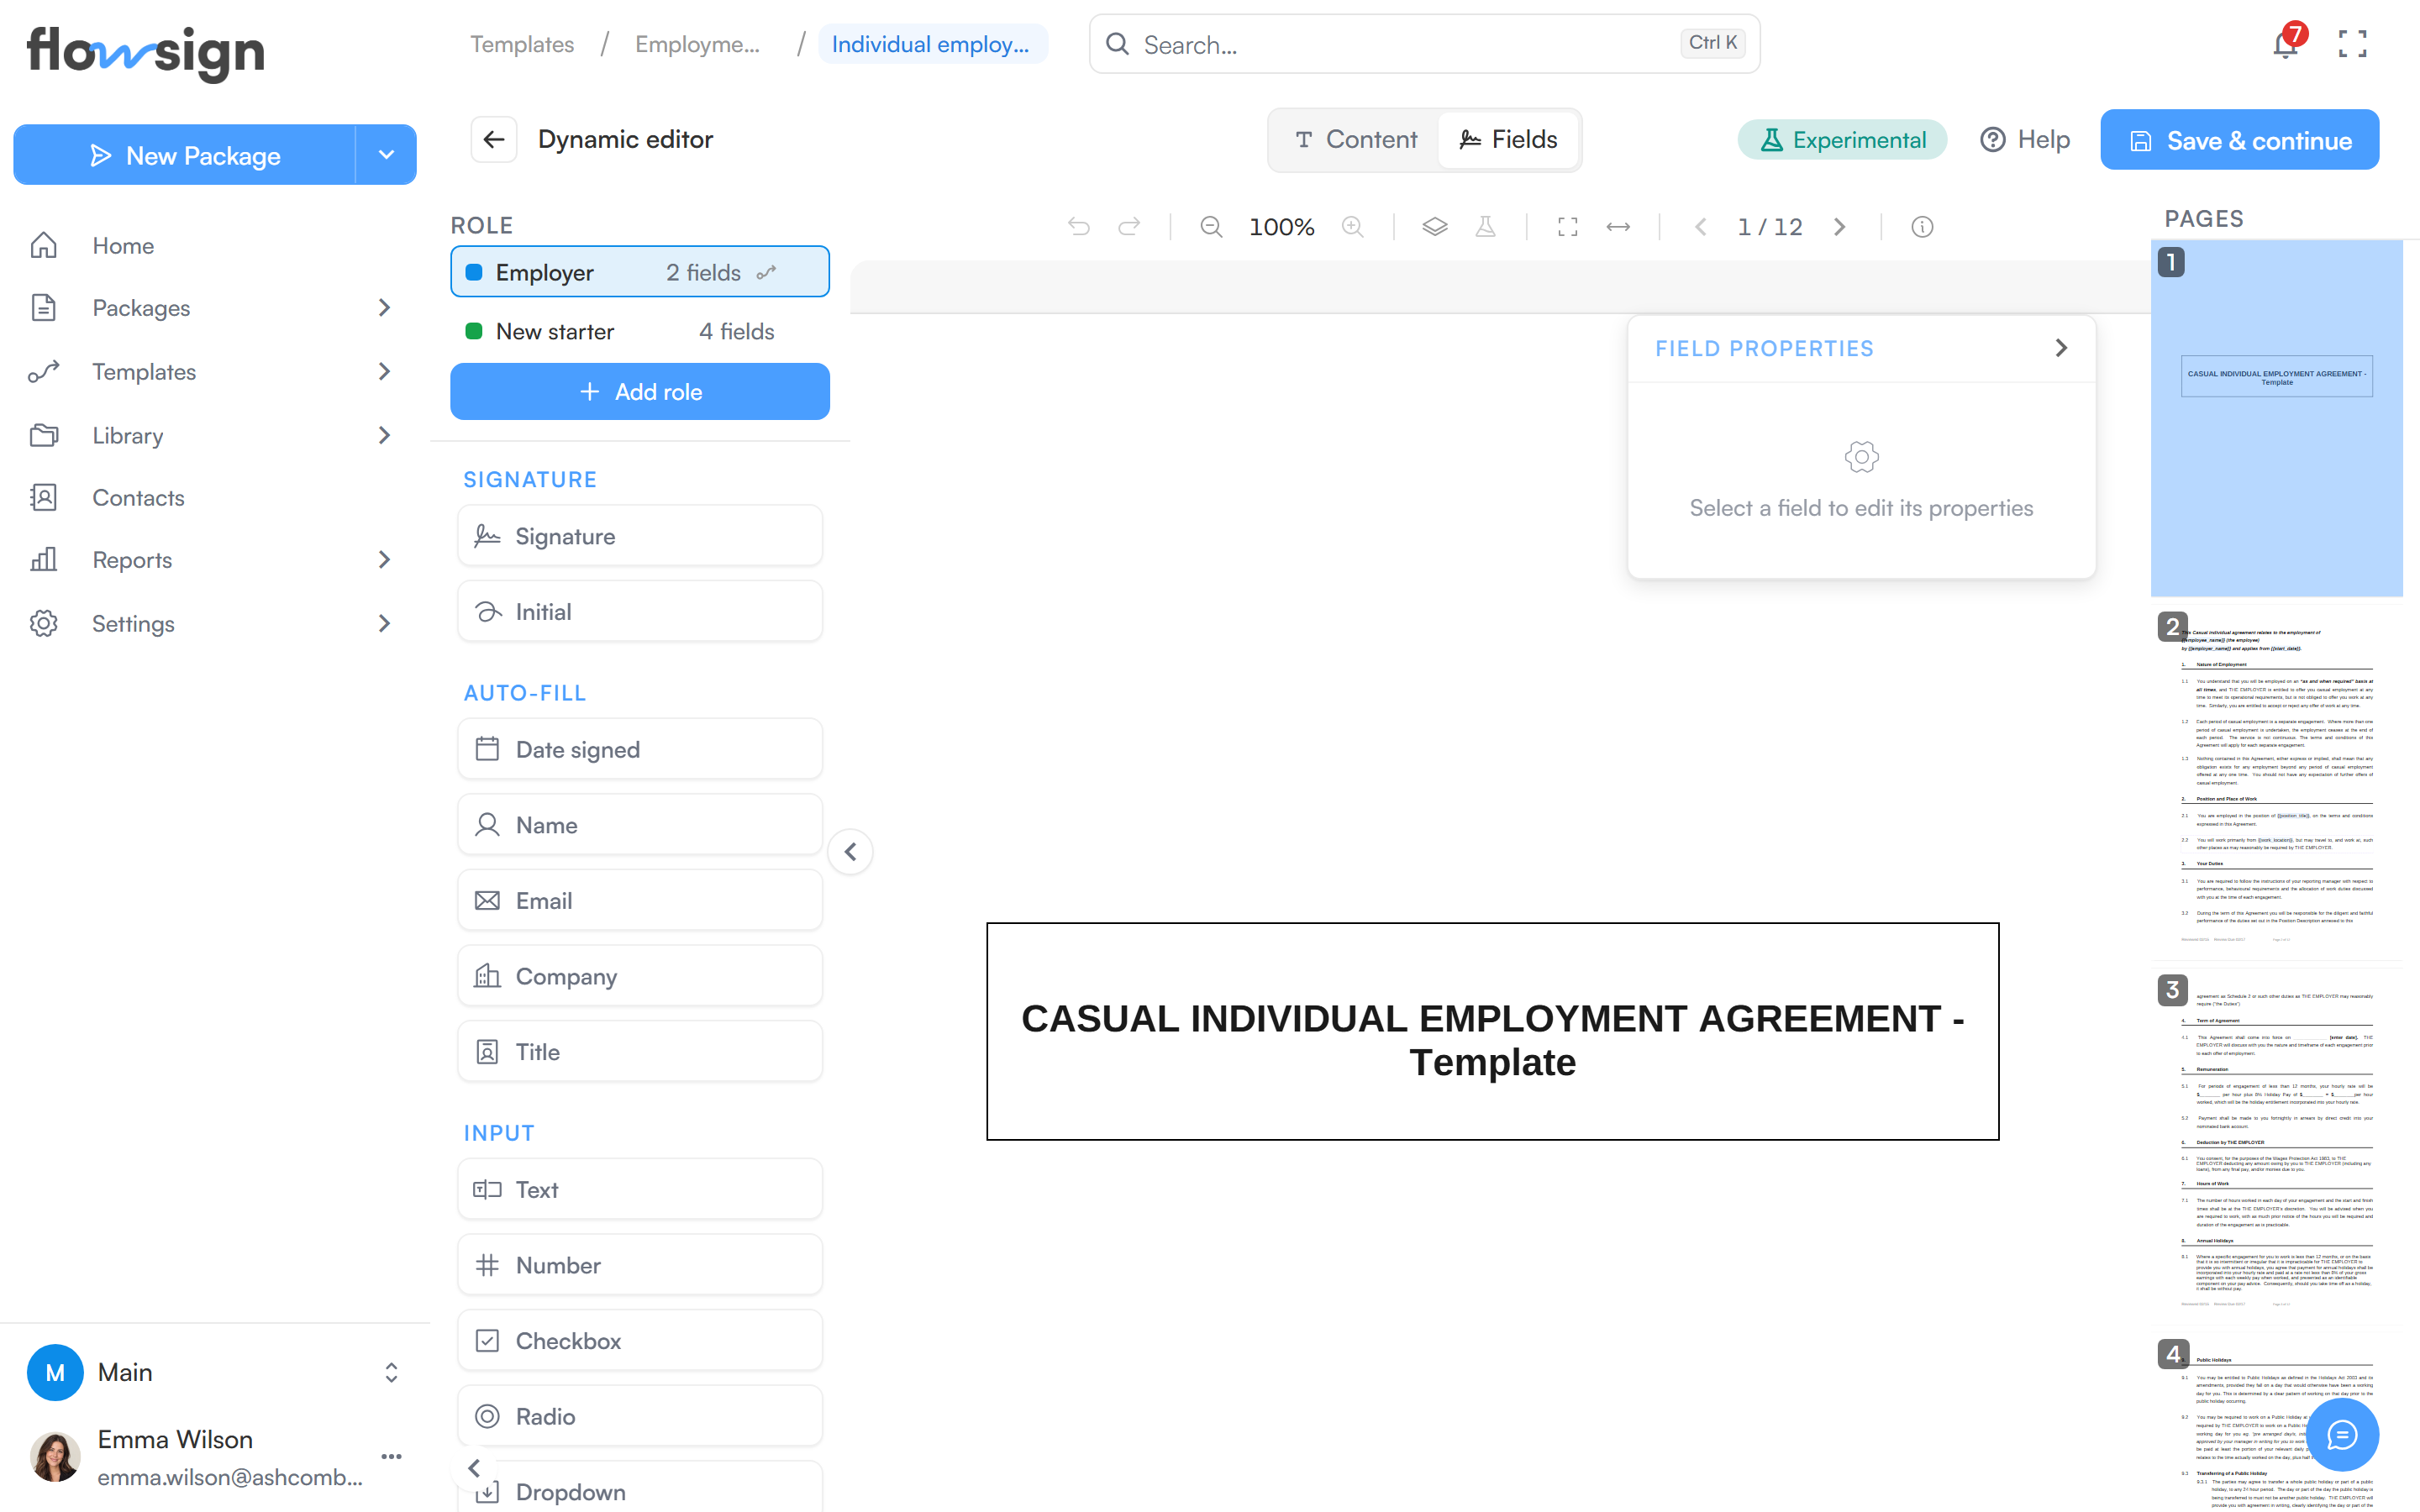Click Templates in the breadcrumb

point(522,44)
